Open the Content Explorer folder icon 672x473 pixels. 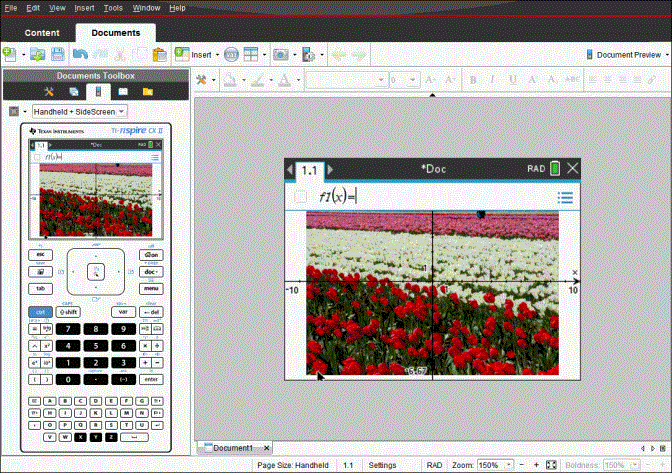point(147,91)
